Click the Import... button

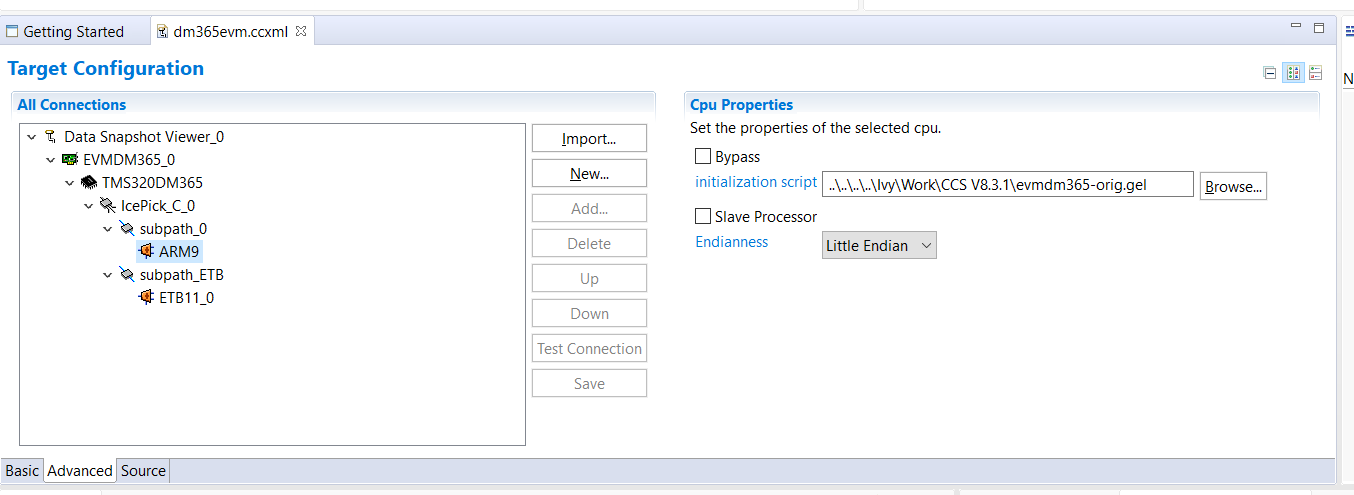(x=589, y=139)
